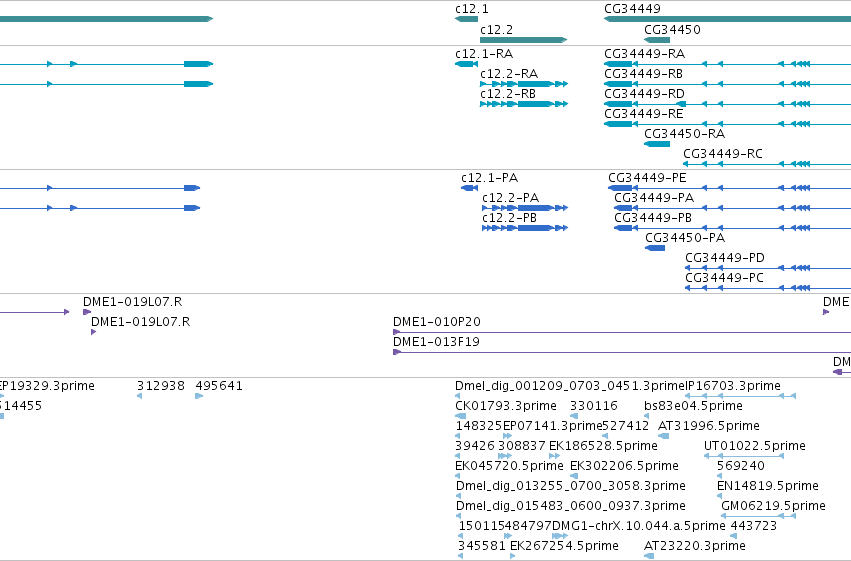Viewport: 851px width, 561px height.
Task: Click the Dmel_dig_001209_0703_0451.3prime label
Action: [x=570, y=386]
